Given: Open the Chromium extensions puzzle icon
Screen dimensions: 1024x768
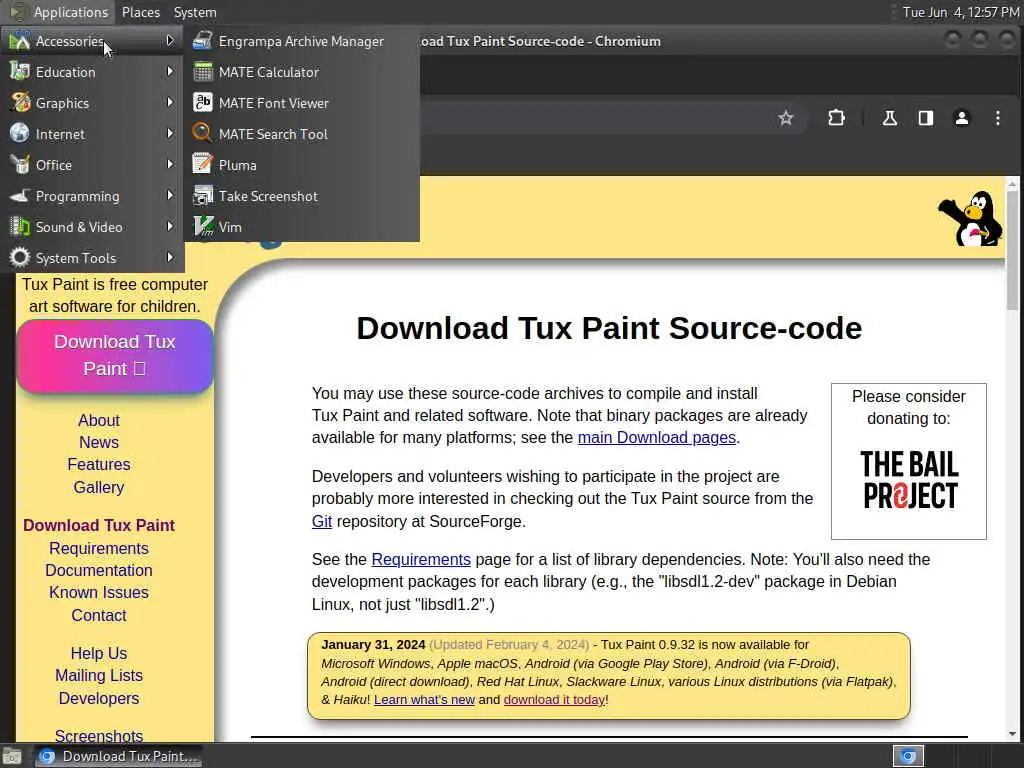Looking at the screenshot, I should coord(836,118).
